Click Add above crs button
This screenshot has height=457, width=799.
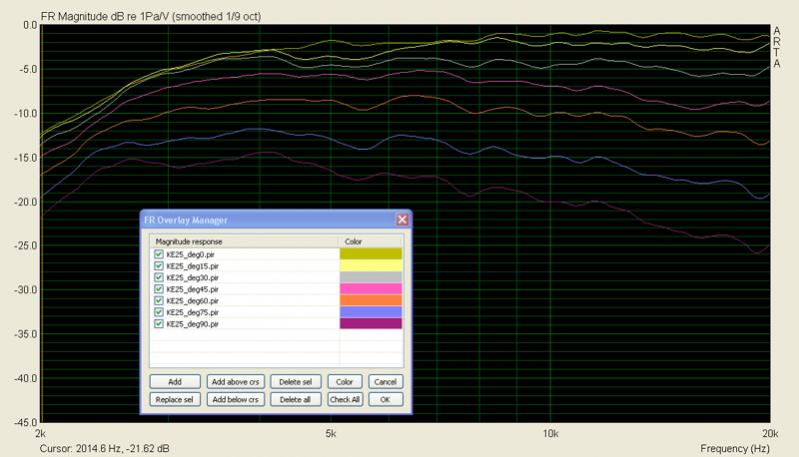pos(235,382)
